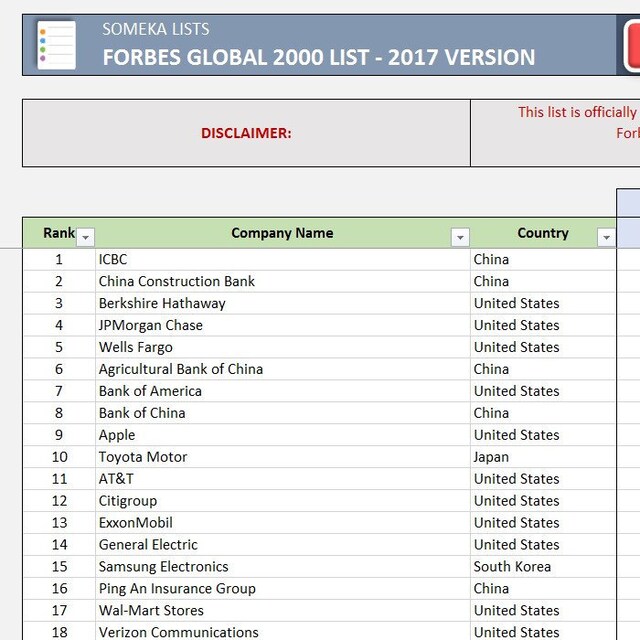Viewport: 640px width, 640px height.
Task: Select the Bank of America cell
Action: pyautogui.click(x=282, y=391)
